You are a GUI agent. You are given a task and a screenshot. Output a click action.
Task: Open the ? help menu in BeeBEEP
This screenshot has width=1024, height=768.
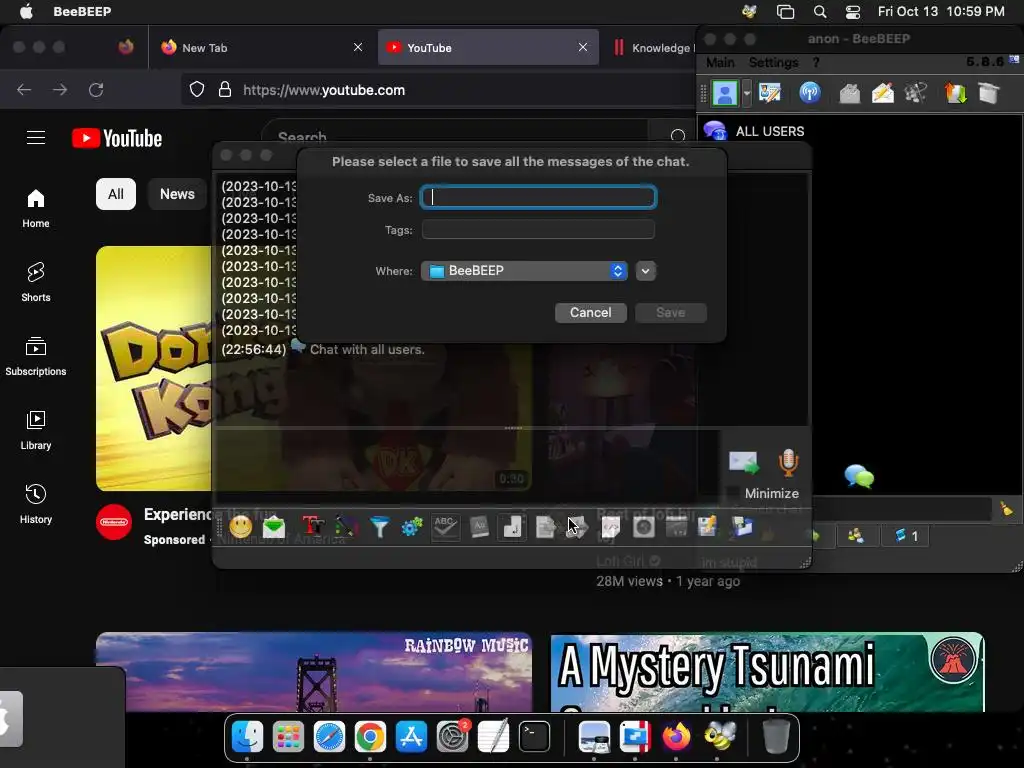point(816,62)
